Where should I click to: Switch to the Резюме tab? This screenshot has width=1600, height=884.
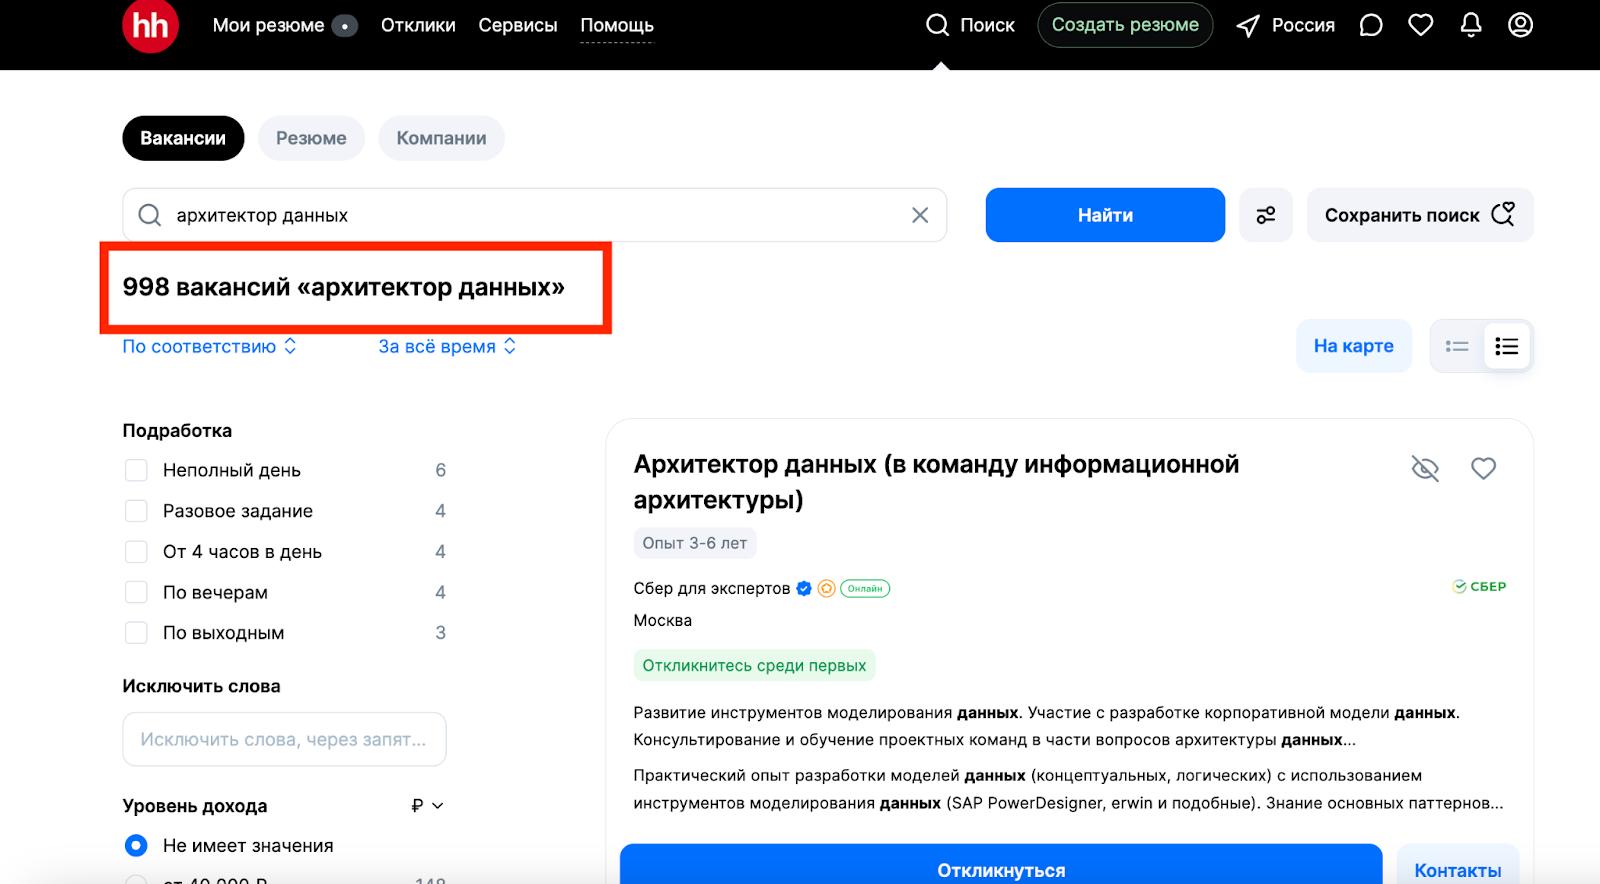click(311, 138)
